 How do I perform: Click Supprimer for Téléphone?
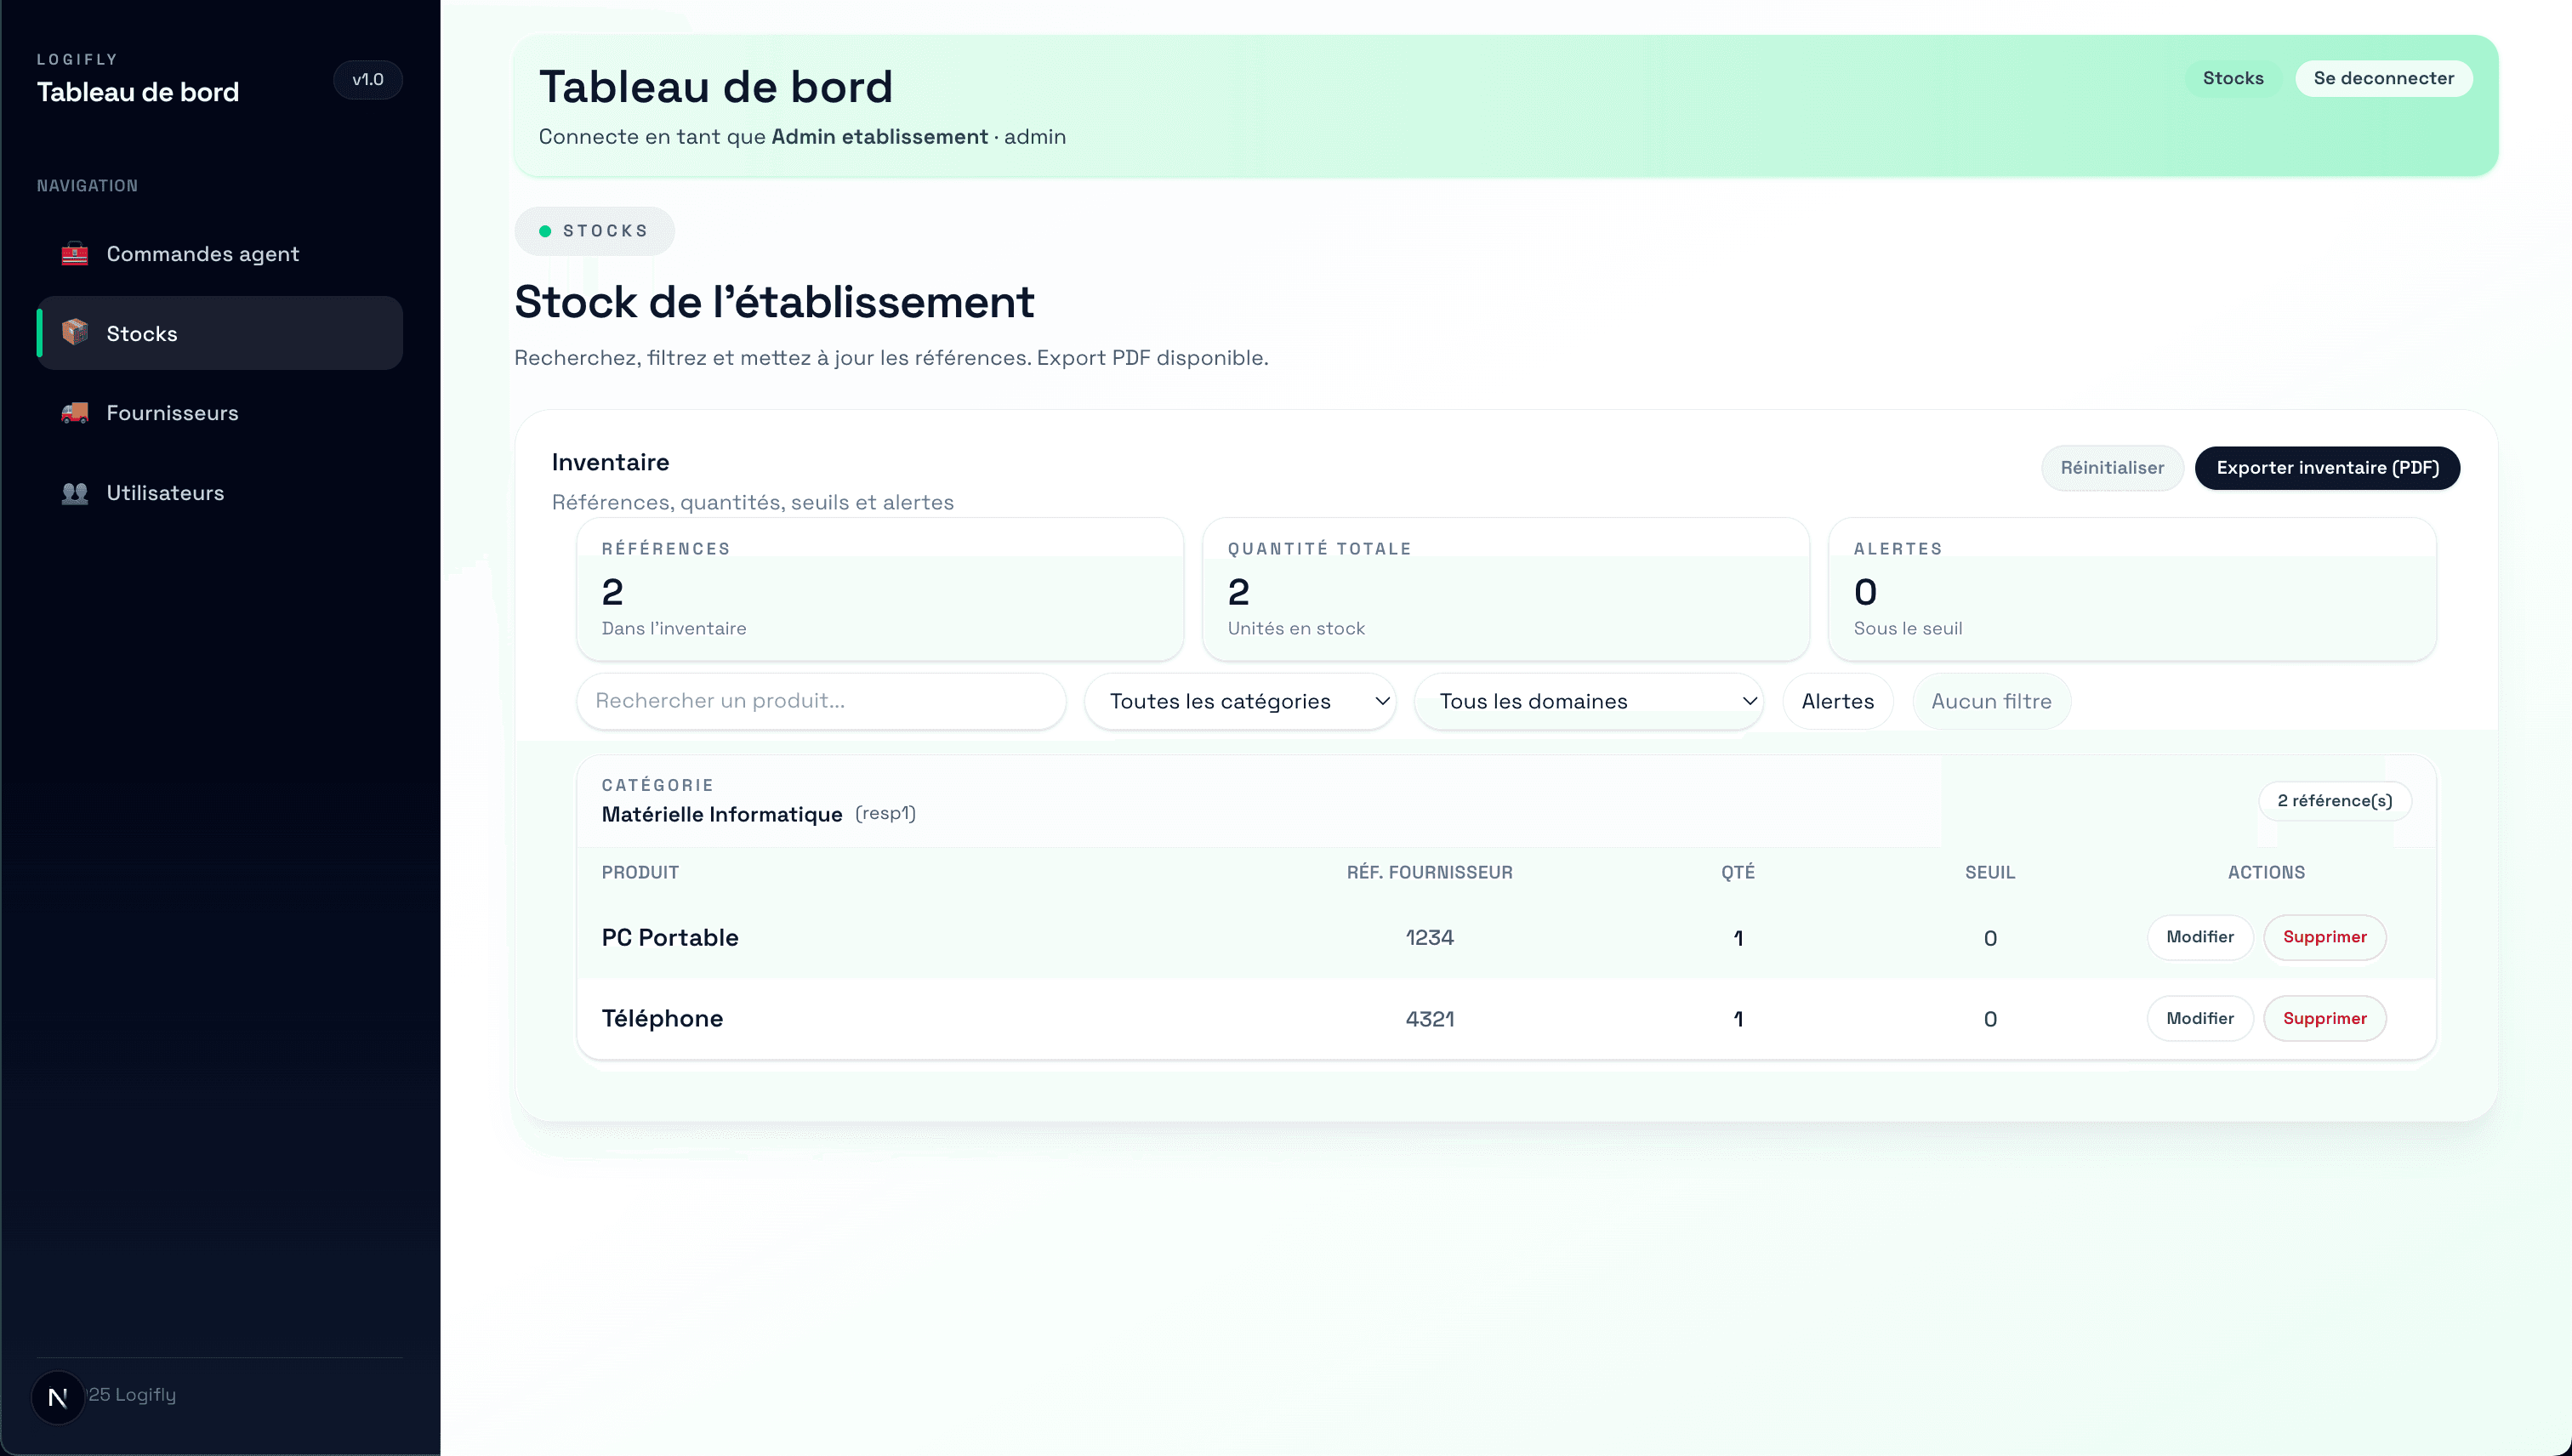(x=2325, y=1018)
